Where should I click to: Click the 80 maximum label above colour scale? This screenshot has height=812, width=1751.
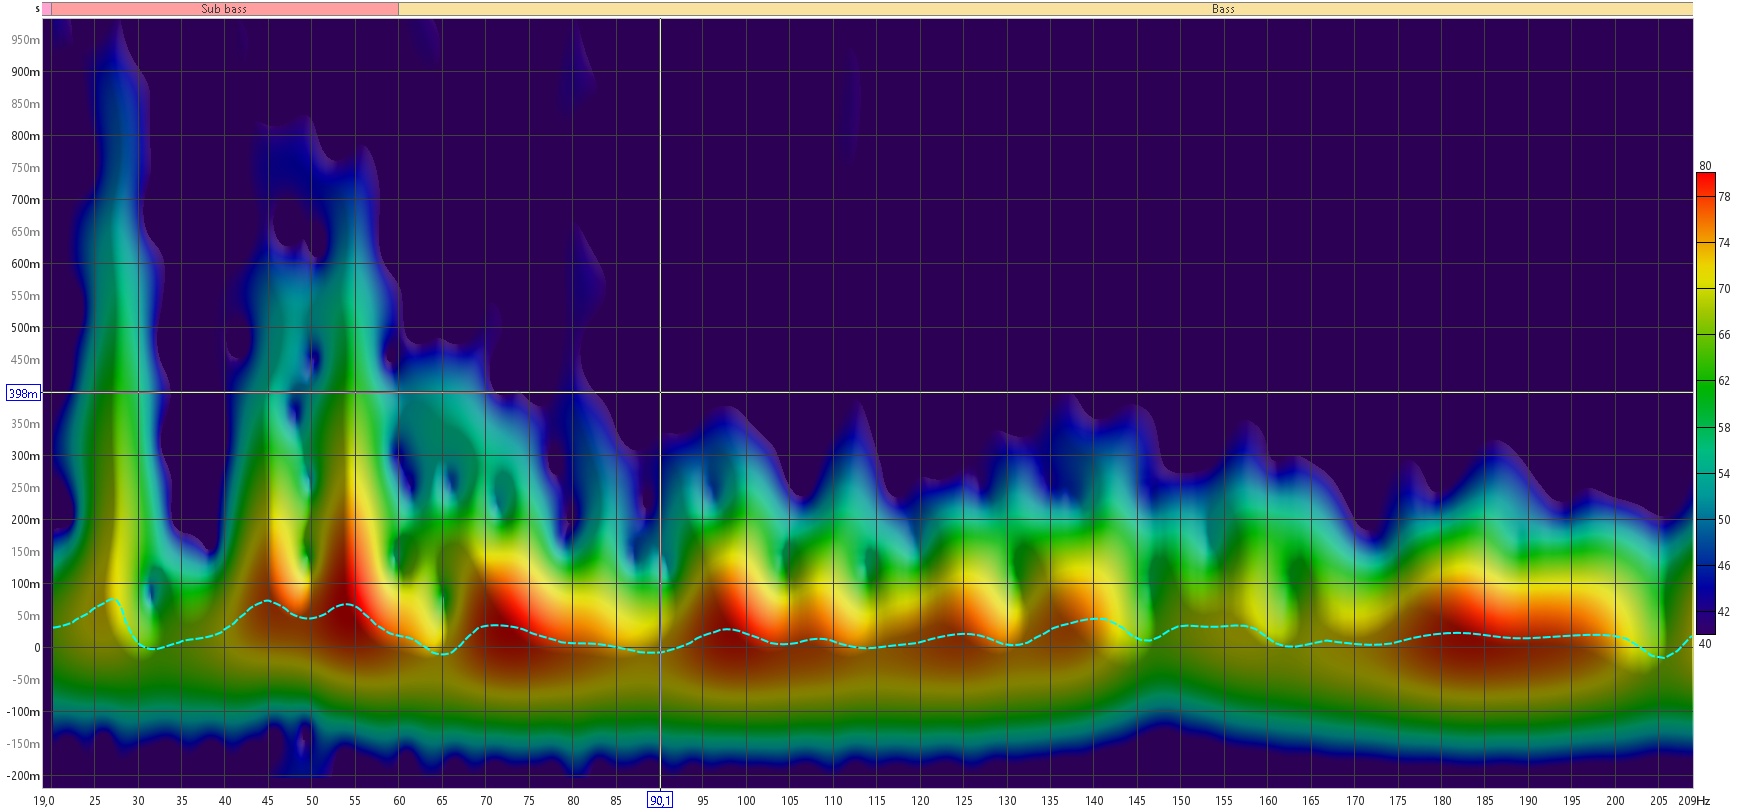[x=1705, y=166]
